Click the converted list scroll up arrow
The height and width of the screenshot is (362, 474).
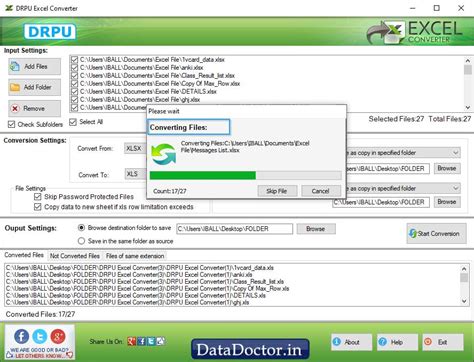click(464, 269)
